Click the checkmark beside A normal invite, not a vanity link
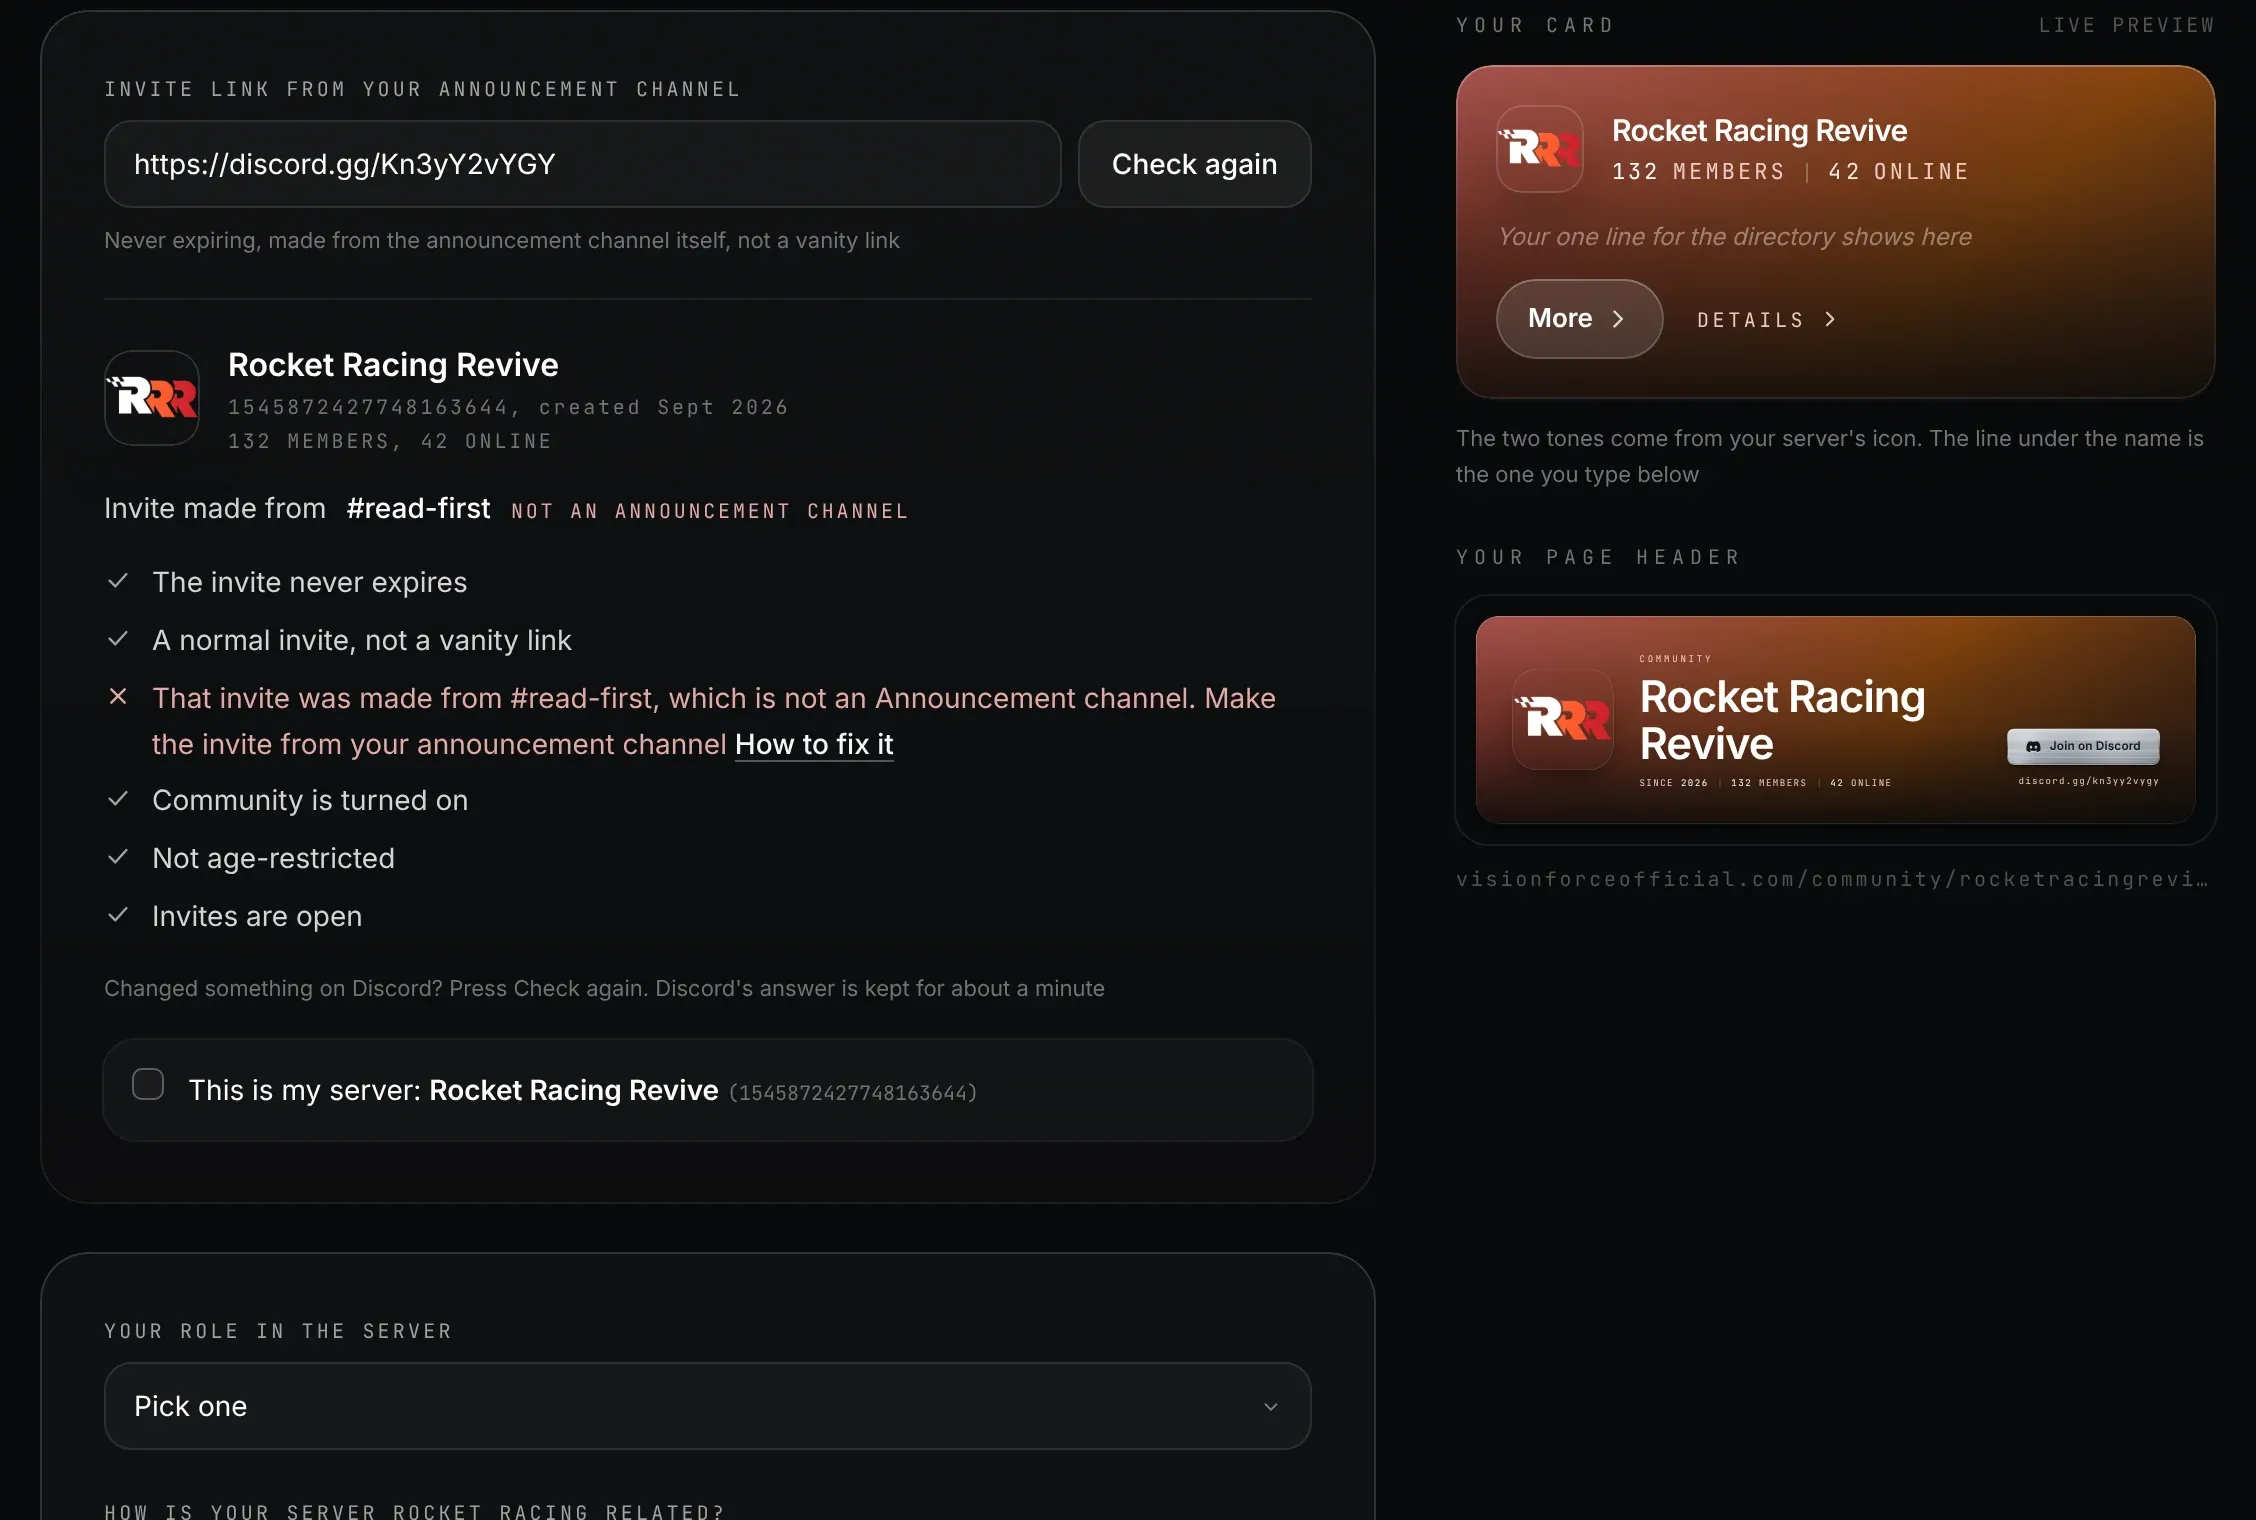Image resolution: width=2256 pixels, height=1520 pixels. coord(118,639)
